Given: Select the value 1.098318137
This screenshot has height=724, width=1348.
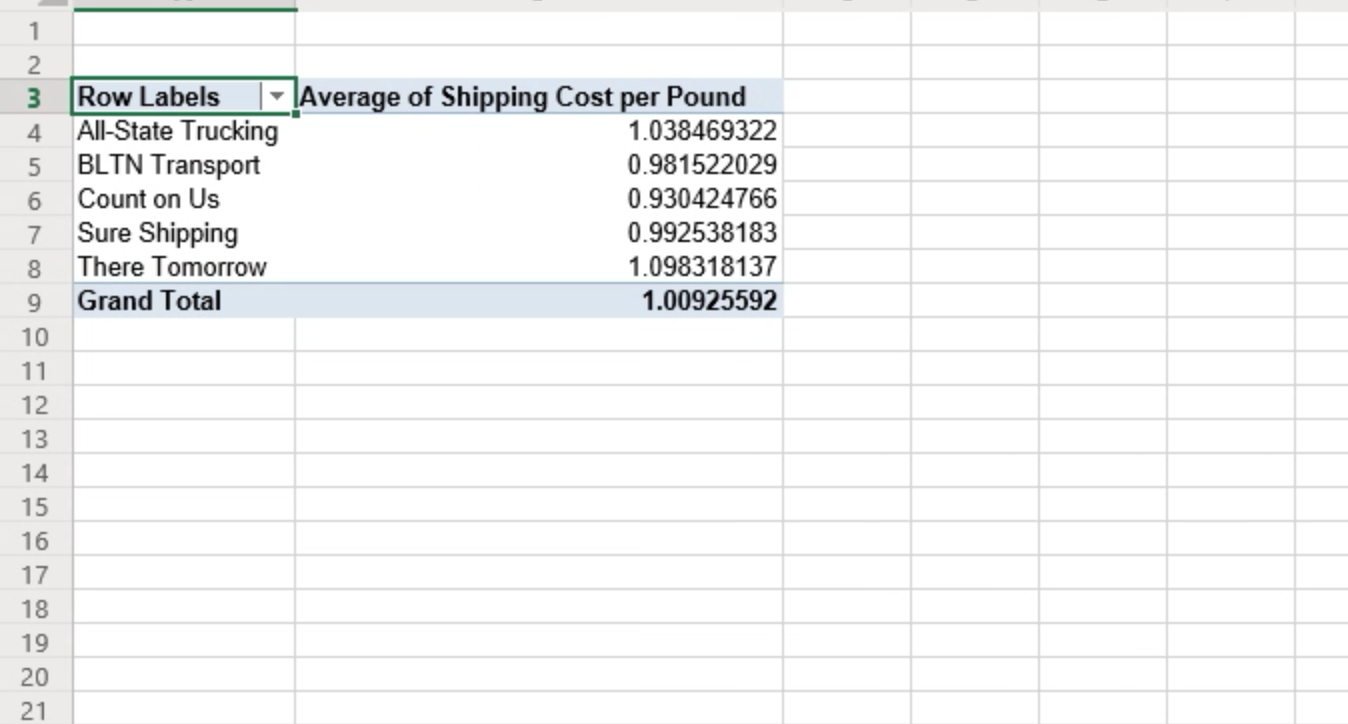Looking at the screenshot, I should click(539, 267).
